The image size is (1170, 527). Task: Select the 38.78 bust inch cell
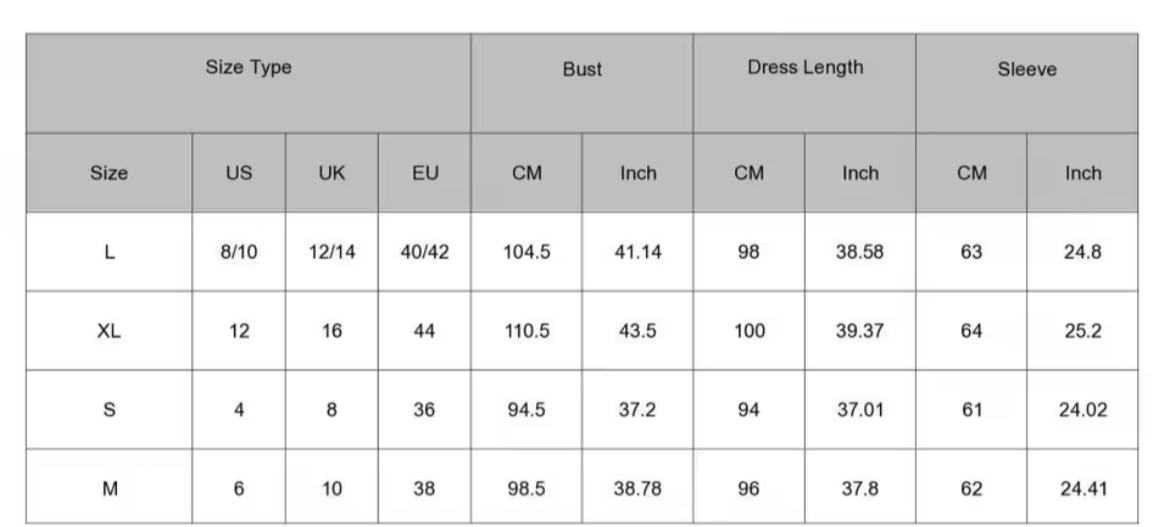coord(638,489)
